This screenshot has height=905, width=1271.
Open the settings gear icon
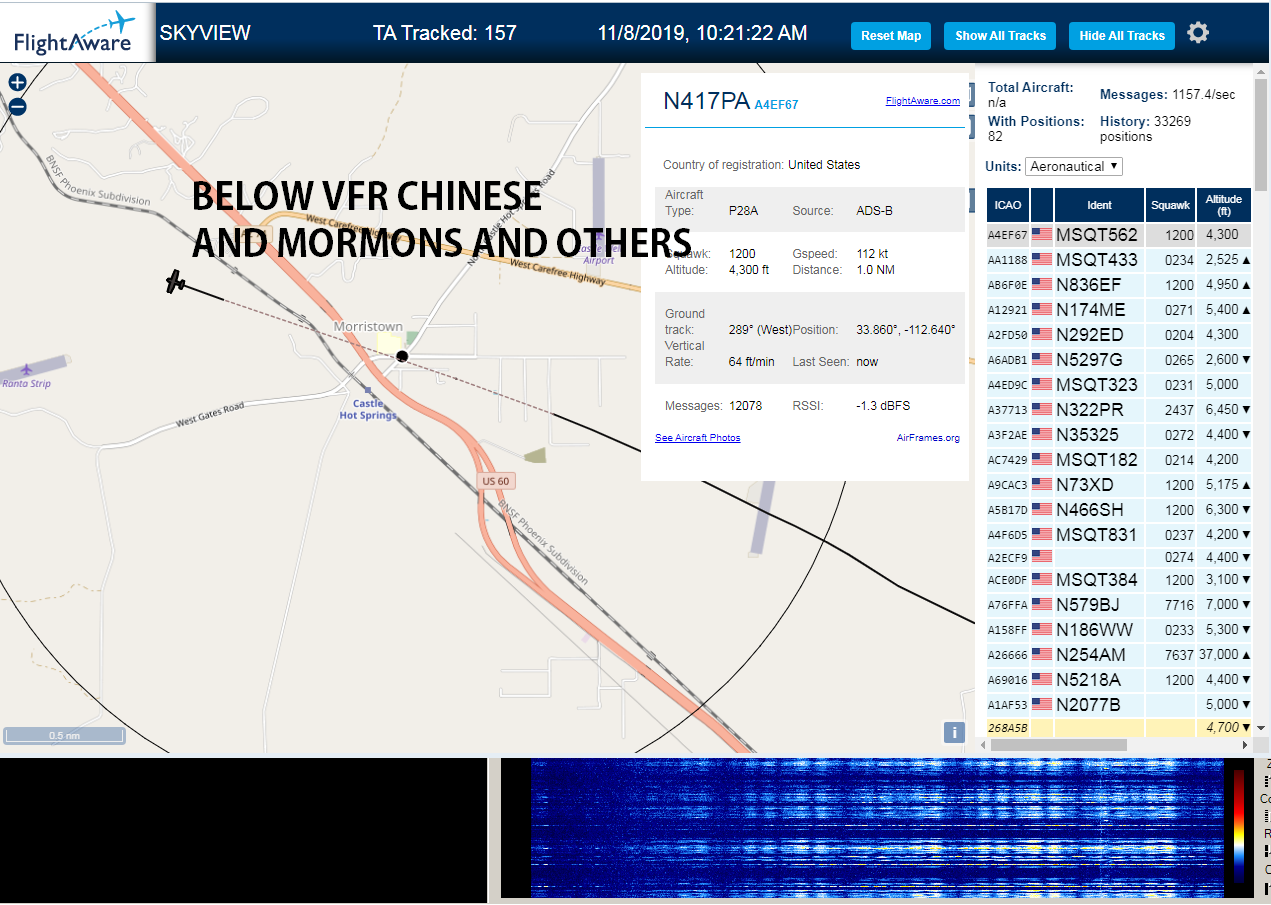[x=1198, y=33]
